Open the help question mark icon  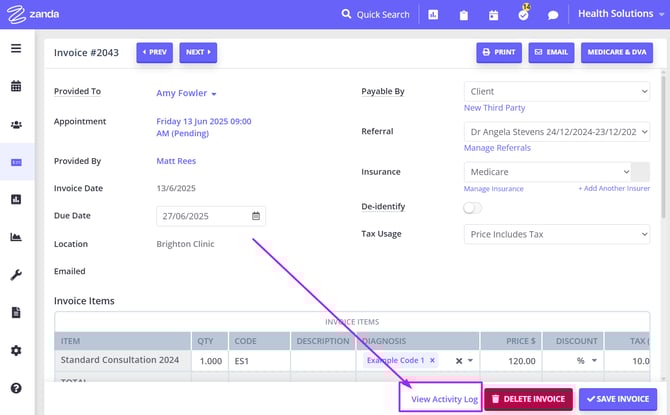click(x=16, y=388)
